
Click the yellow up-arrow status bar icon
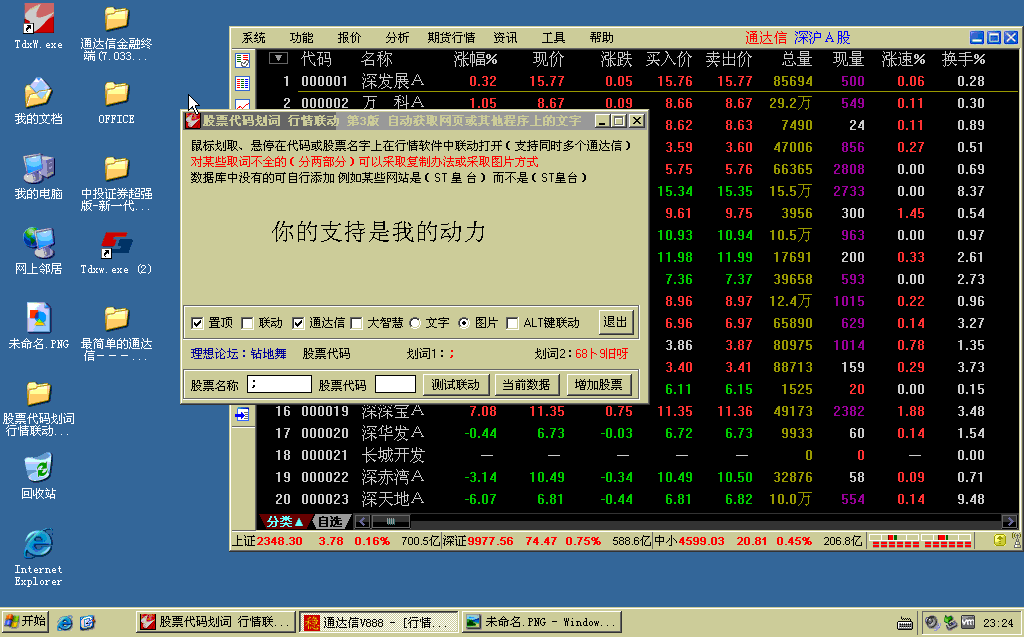tap(1000, 540)
